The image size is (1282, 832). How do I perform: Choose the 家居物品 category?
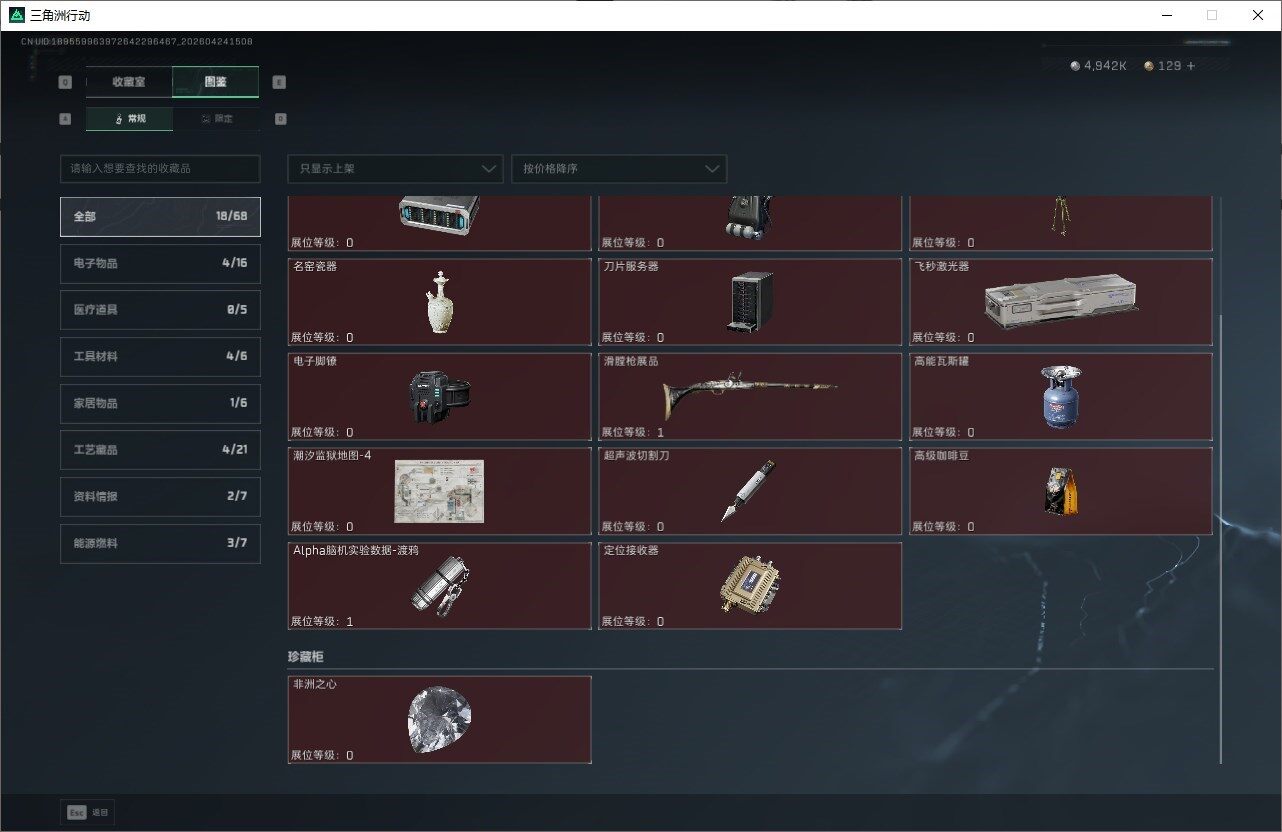click(160, 403)
